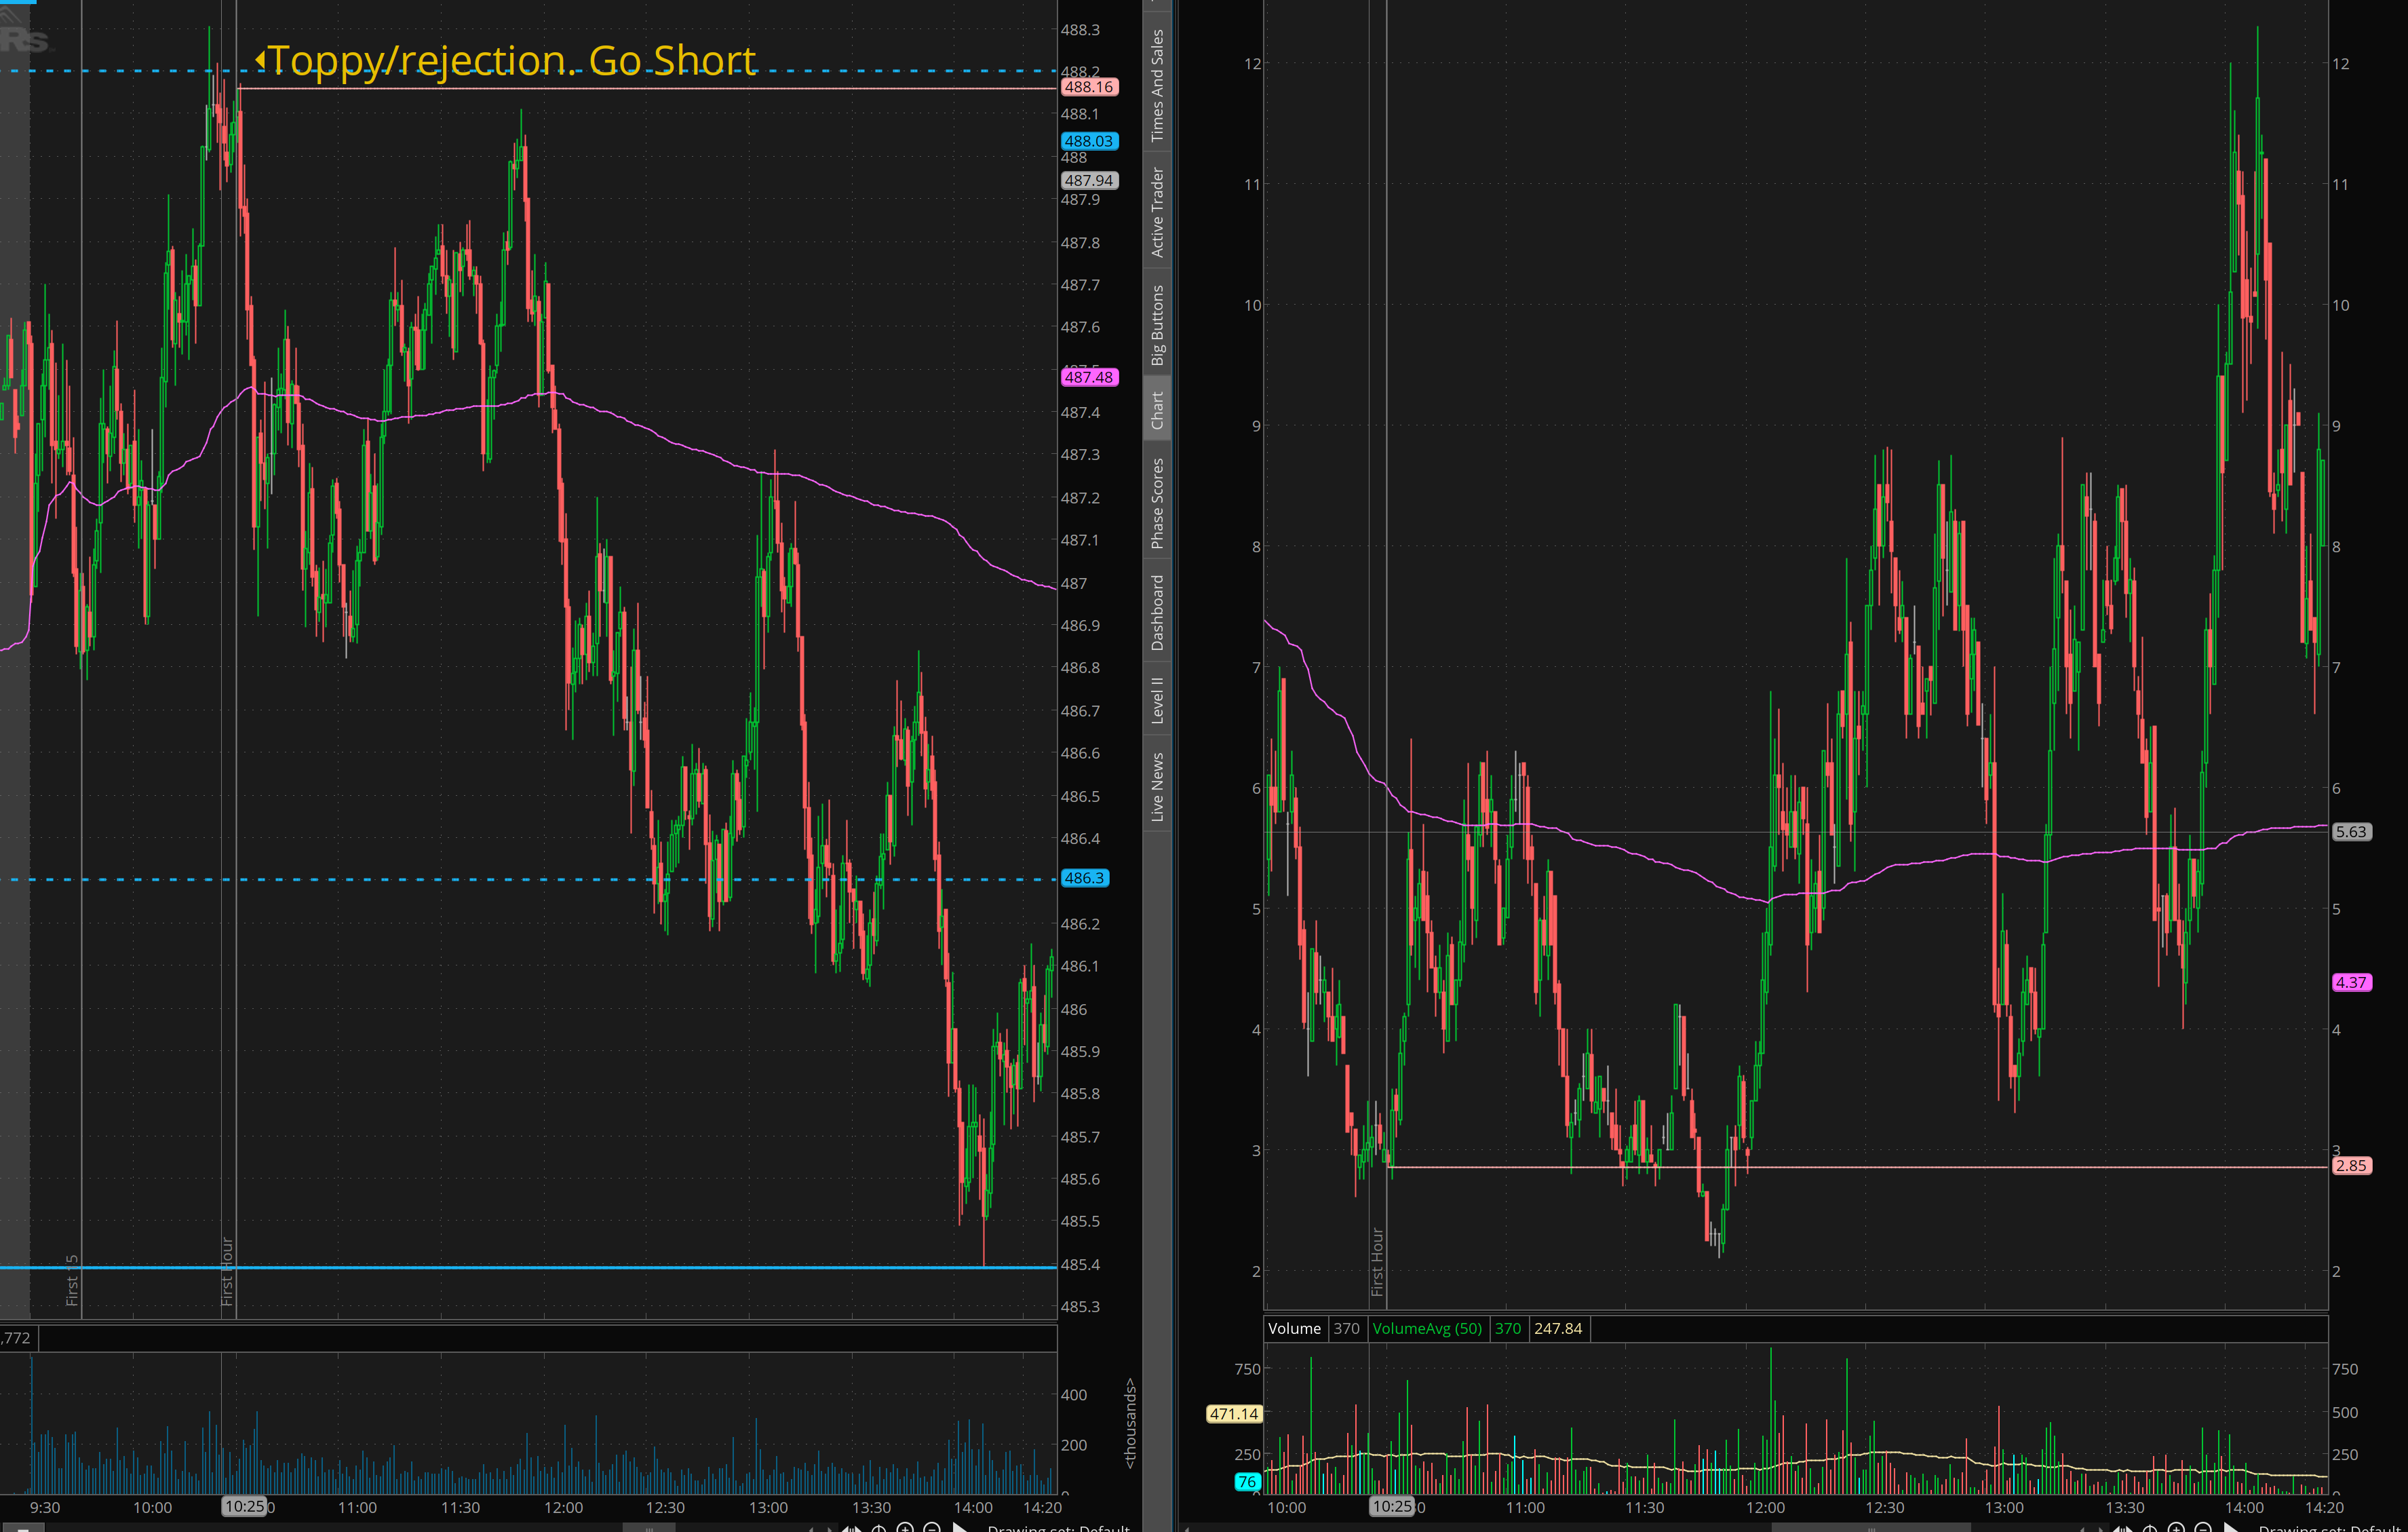
Task: Click zoom in icon below right chart
Action: [x=2176, y=1529]
